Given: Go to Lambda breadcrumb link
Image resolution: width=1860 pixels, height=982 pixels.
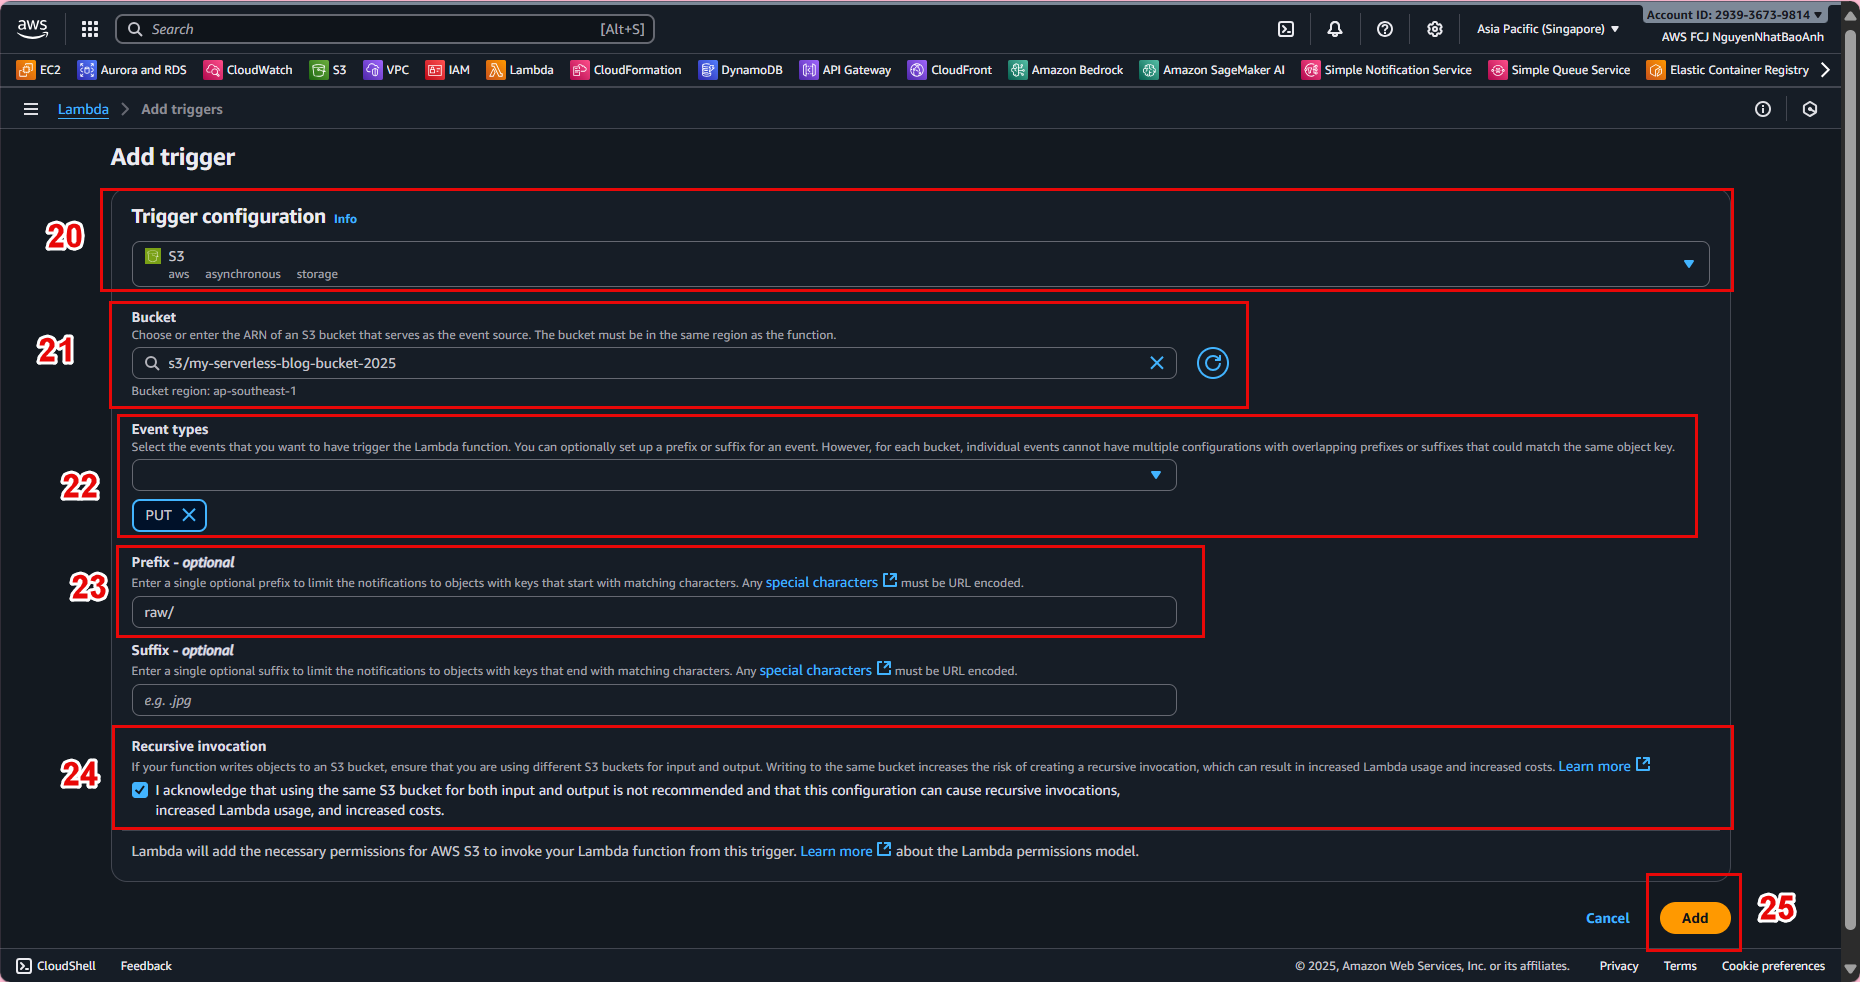Looking at the screenshot, I should pos(83,109).
